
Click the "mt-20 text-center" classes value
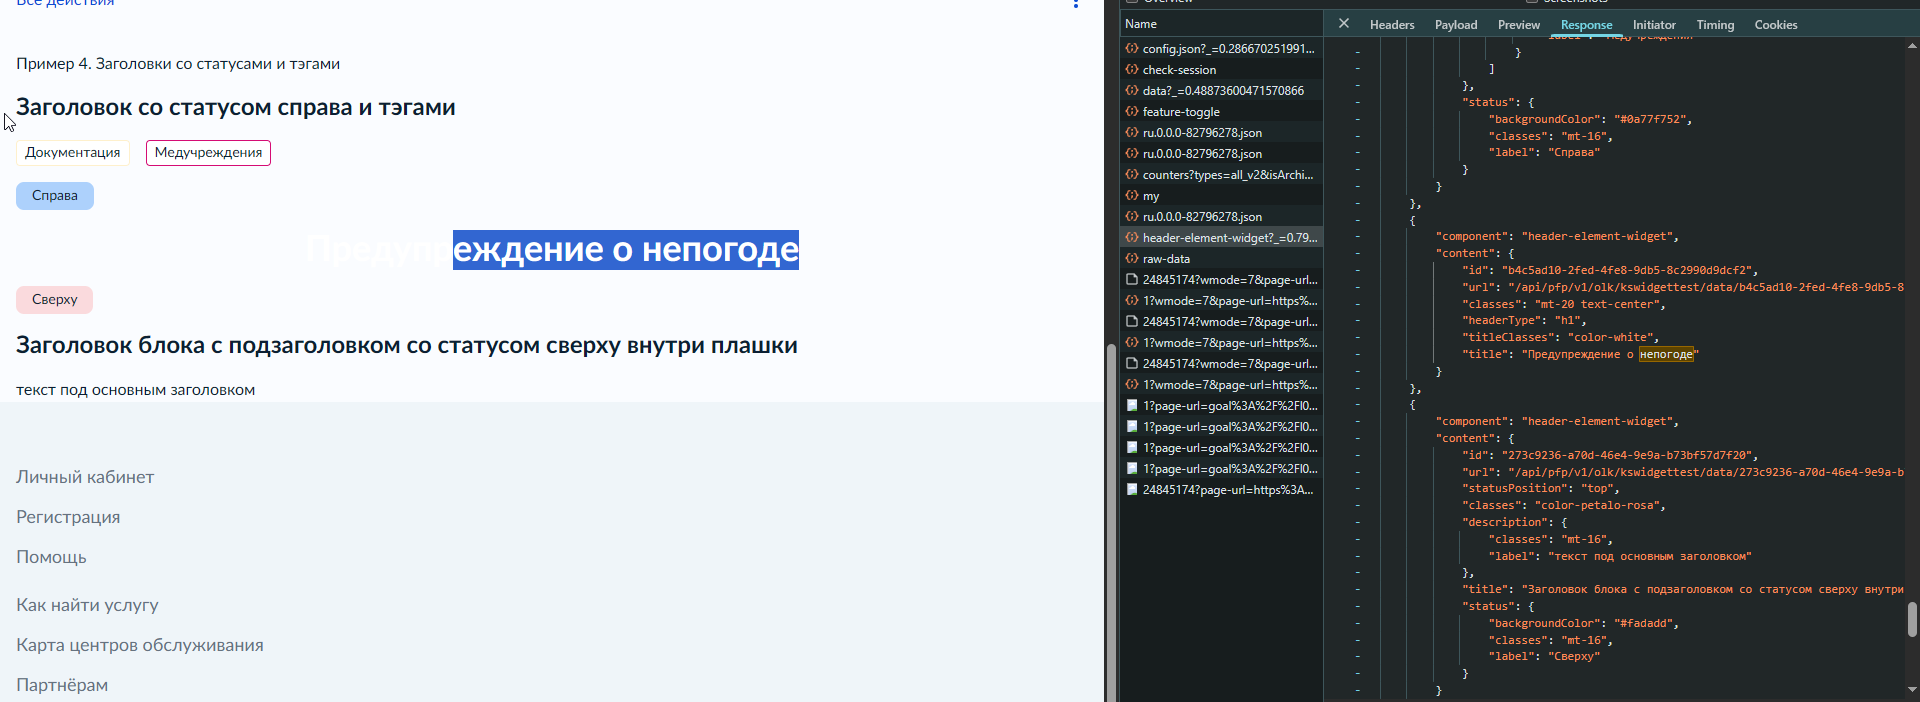pyautogui.click(x=1598, y=304)
